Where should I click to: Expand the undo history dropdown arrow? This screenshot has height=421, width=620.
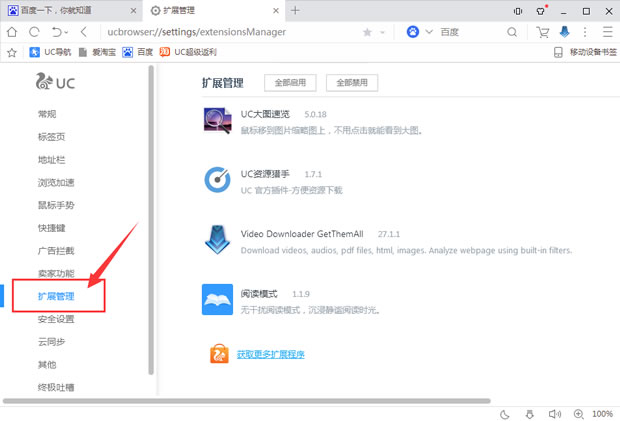click(x=66, y=32)
